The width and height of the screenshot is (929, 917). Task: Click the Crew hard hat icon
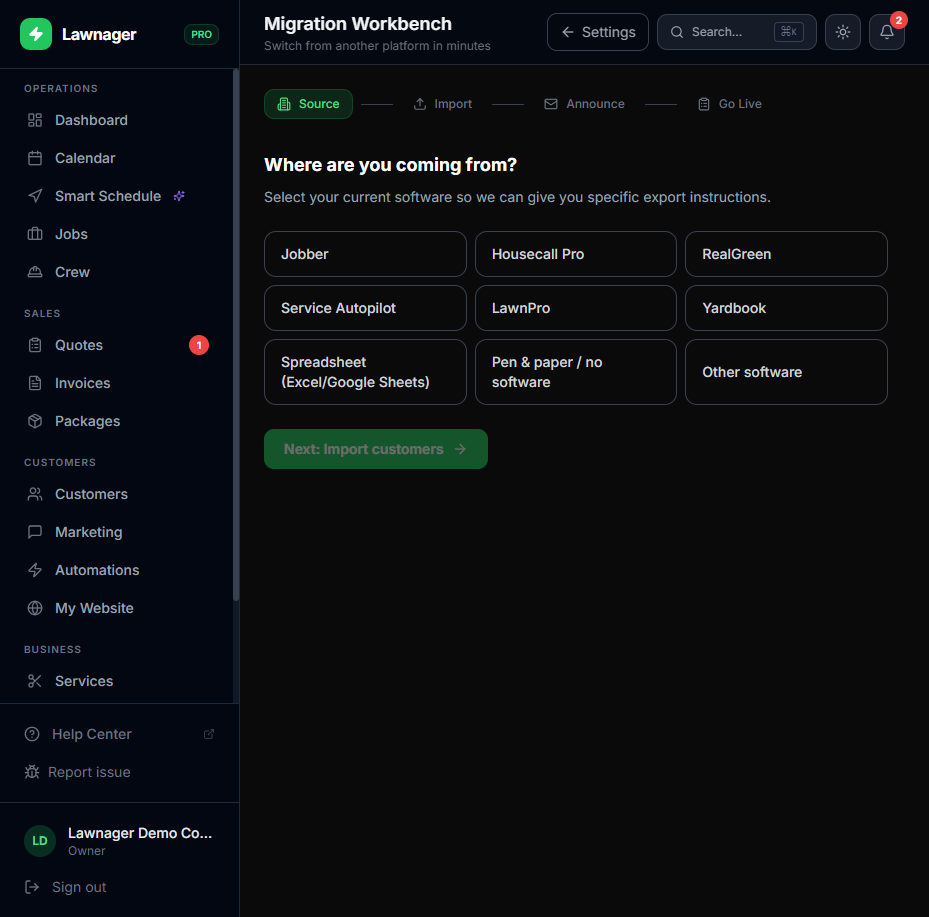pyautogui.click(x=35, y=272)
